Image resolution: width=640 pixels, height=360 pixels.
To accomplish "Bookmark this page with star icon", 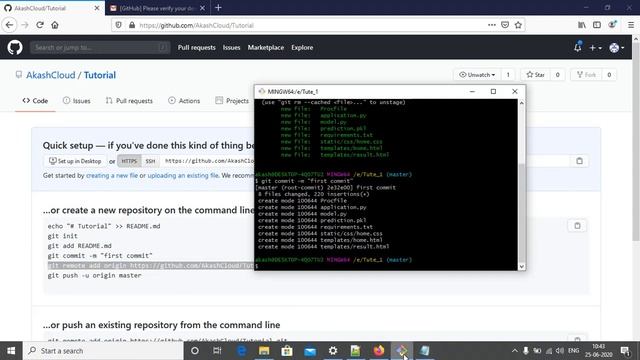I will [518, 25].
